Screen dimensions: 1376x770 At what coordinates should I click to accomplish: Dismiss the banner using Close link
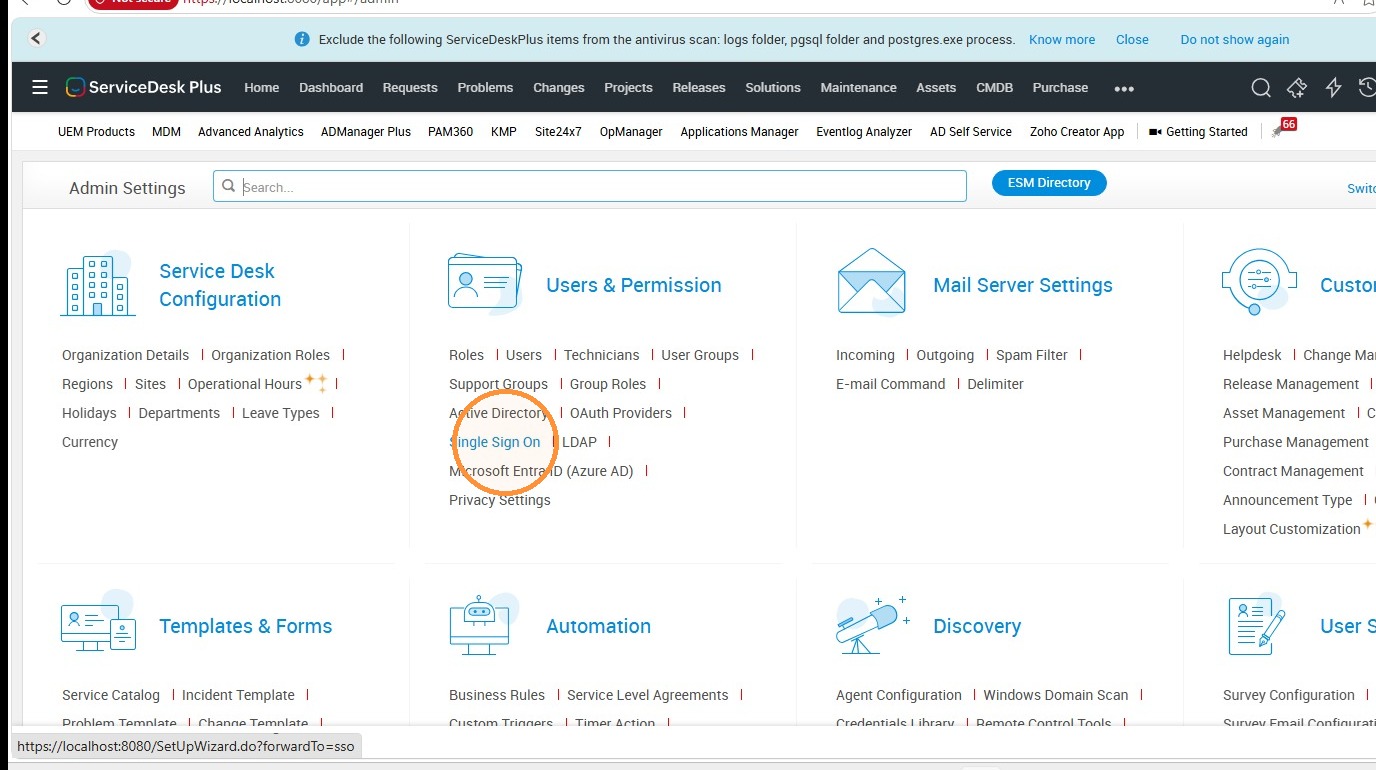1132,40
